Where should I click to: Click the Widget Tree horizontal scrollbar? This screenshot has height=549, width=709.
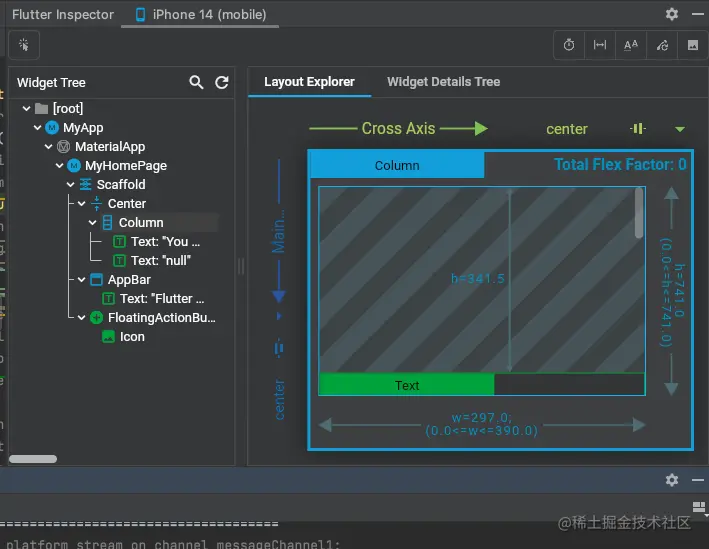[x=33, y=459]
